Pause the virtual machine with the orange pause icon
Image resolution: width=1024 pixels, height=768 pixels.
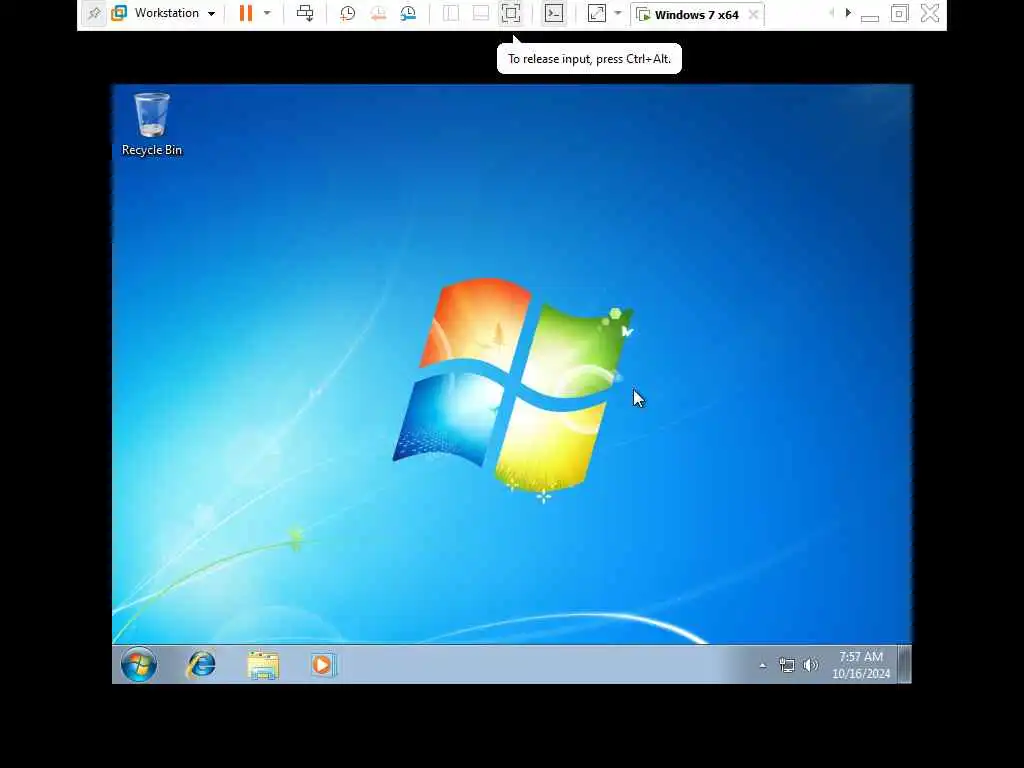click(x=246, y=13)
